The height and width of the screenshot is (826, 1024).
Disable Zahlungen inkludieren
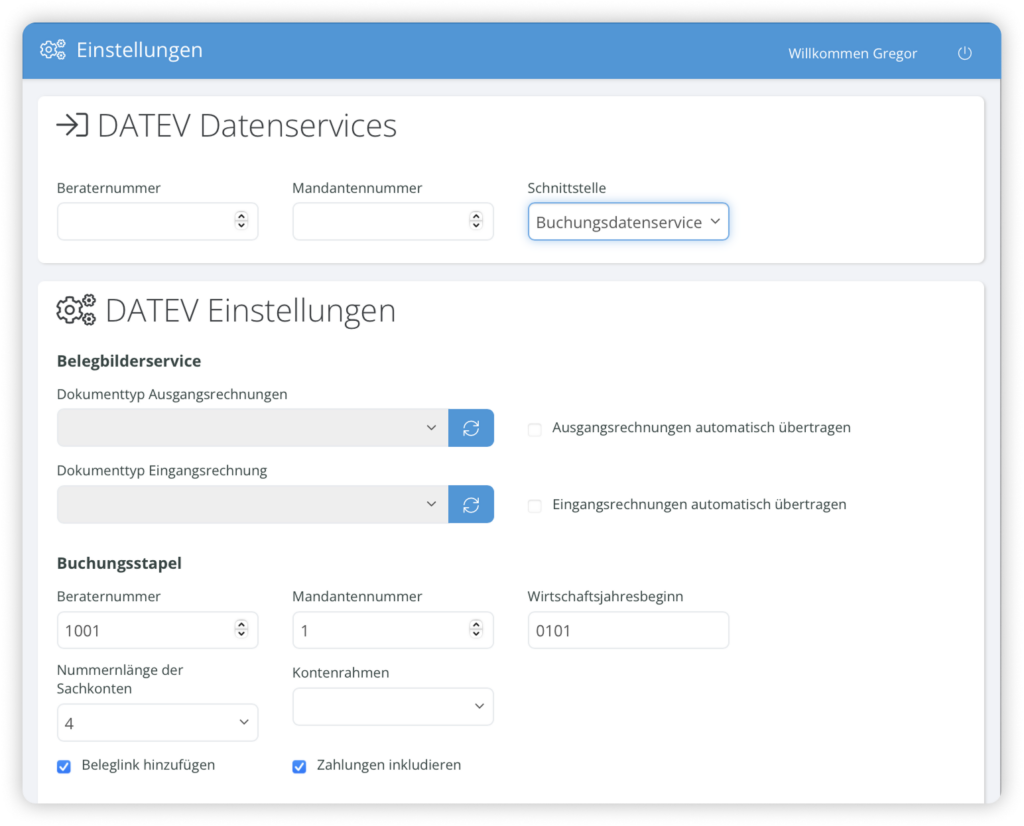(299, 765)
